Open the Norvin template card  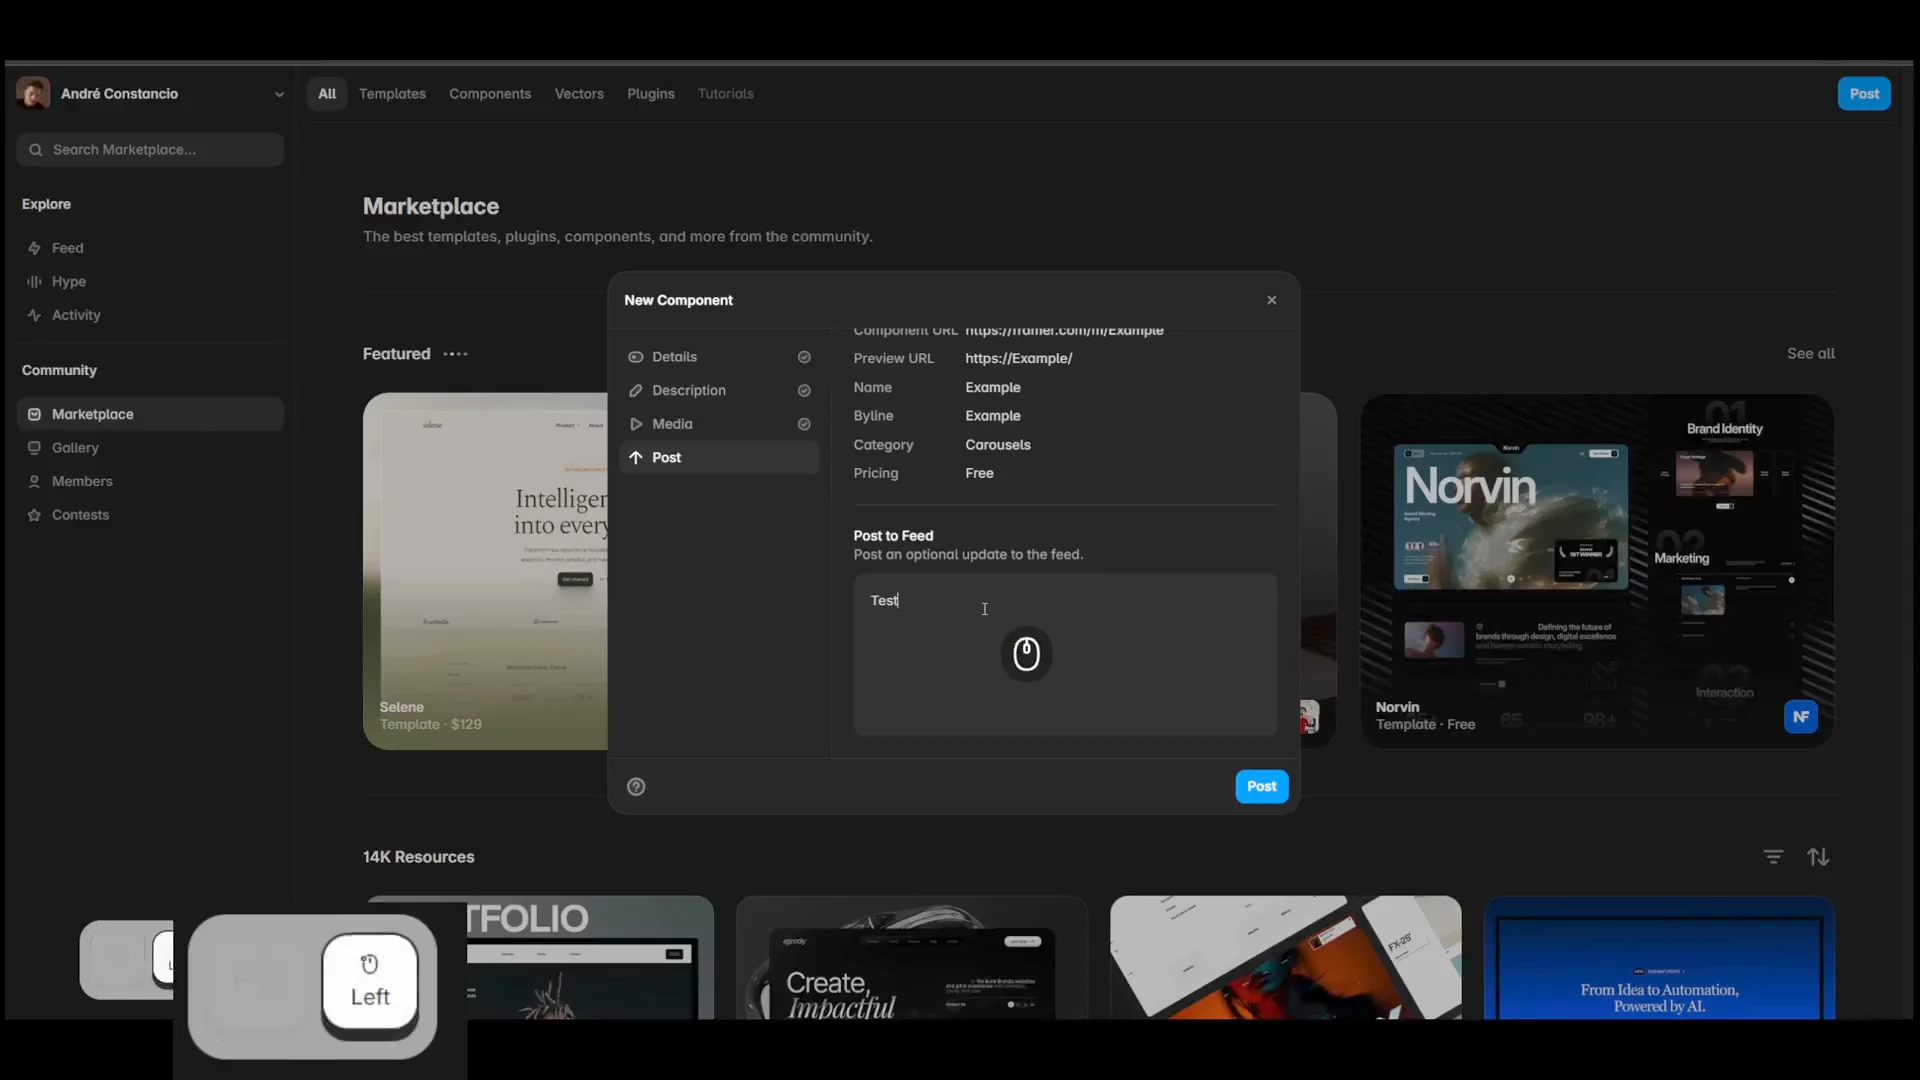coord(1597,570)
